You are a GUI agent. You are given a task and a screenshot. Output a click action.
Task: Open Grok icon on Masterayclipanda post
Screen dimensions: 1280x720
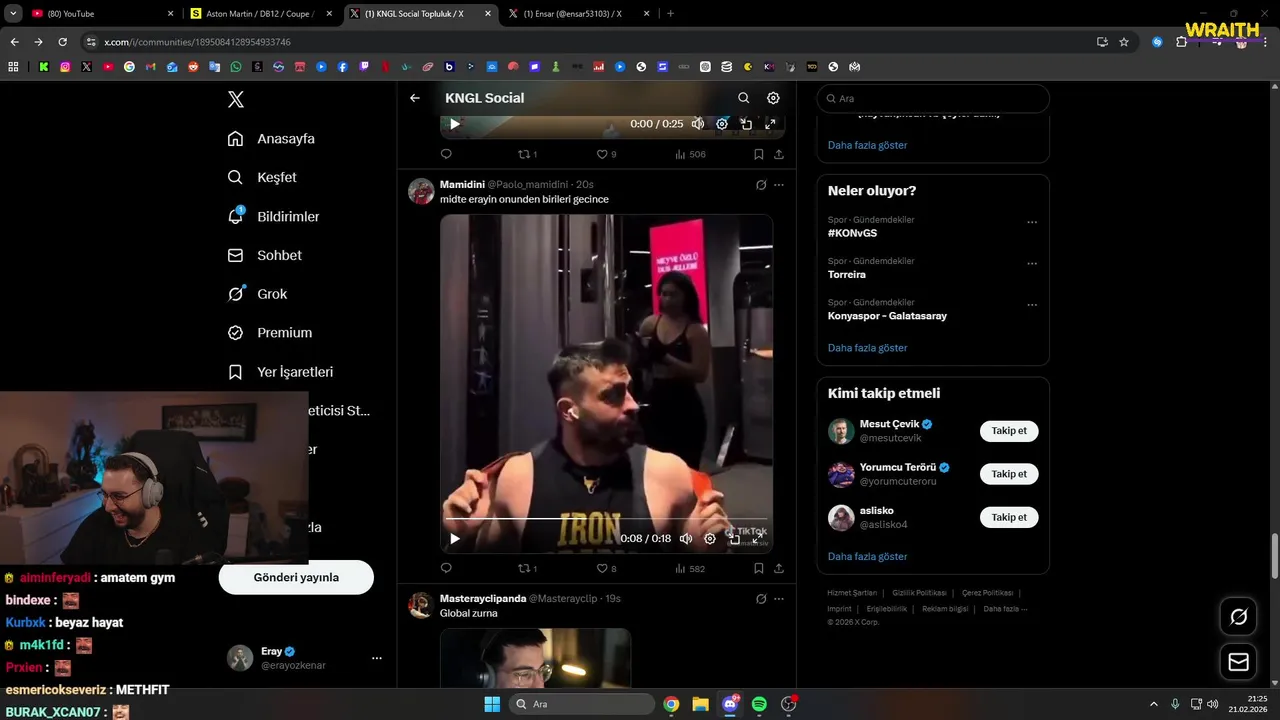[x=761, y=599]
